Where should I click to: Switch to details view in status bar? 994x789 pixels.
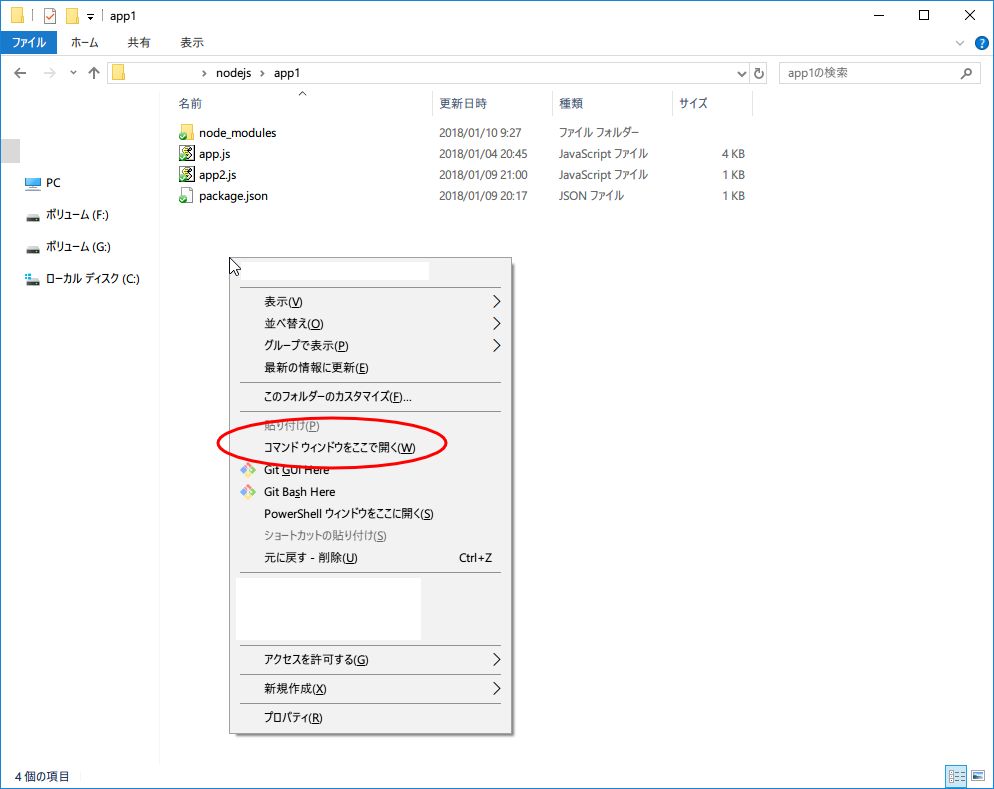coord(956,776)
